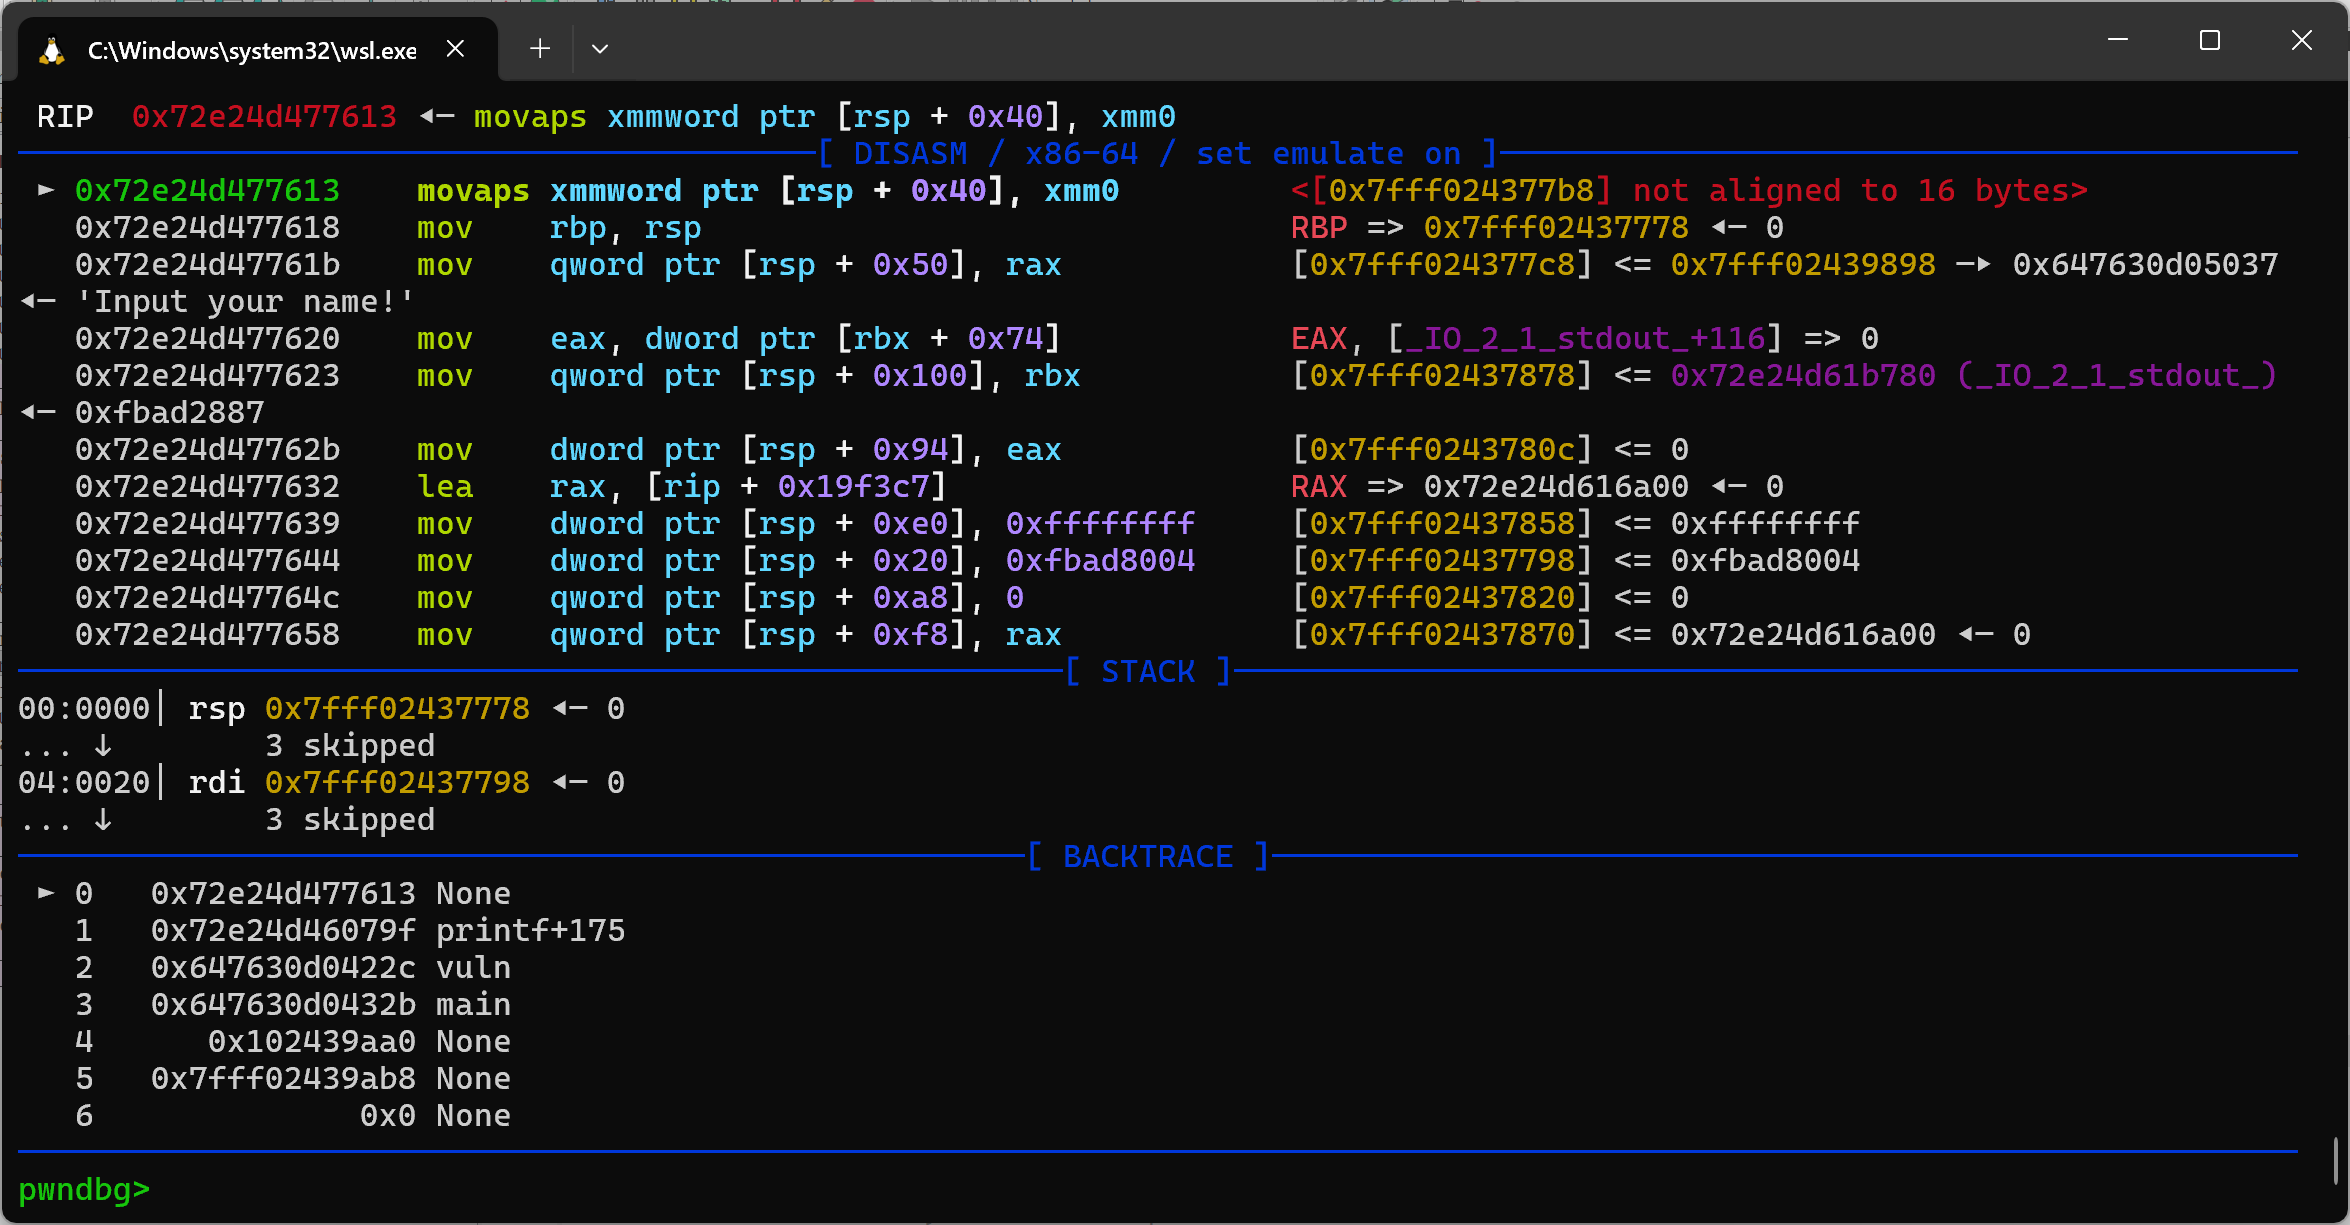Viewport: 2350px width, 1225px height.
Task: Close the terminal window
Action: [2302, 41]
